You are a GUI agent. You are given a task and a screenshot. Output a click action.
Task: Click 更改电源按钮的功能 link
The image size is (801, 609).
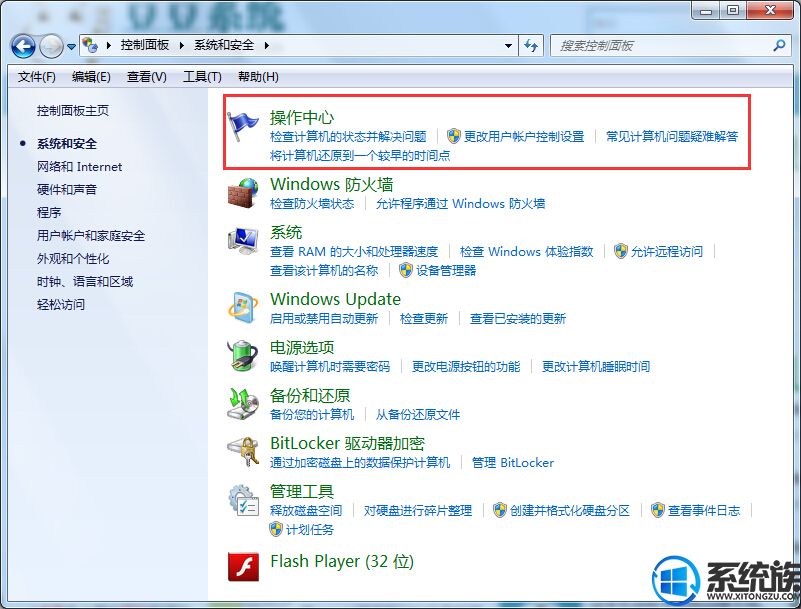pyautogui.click(x=466, y=366)
